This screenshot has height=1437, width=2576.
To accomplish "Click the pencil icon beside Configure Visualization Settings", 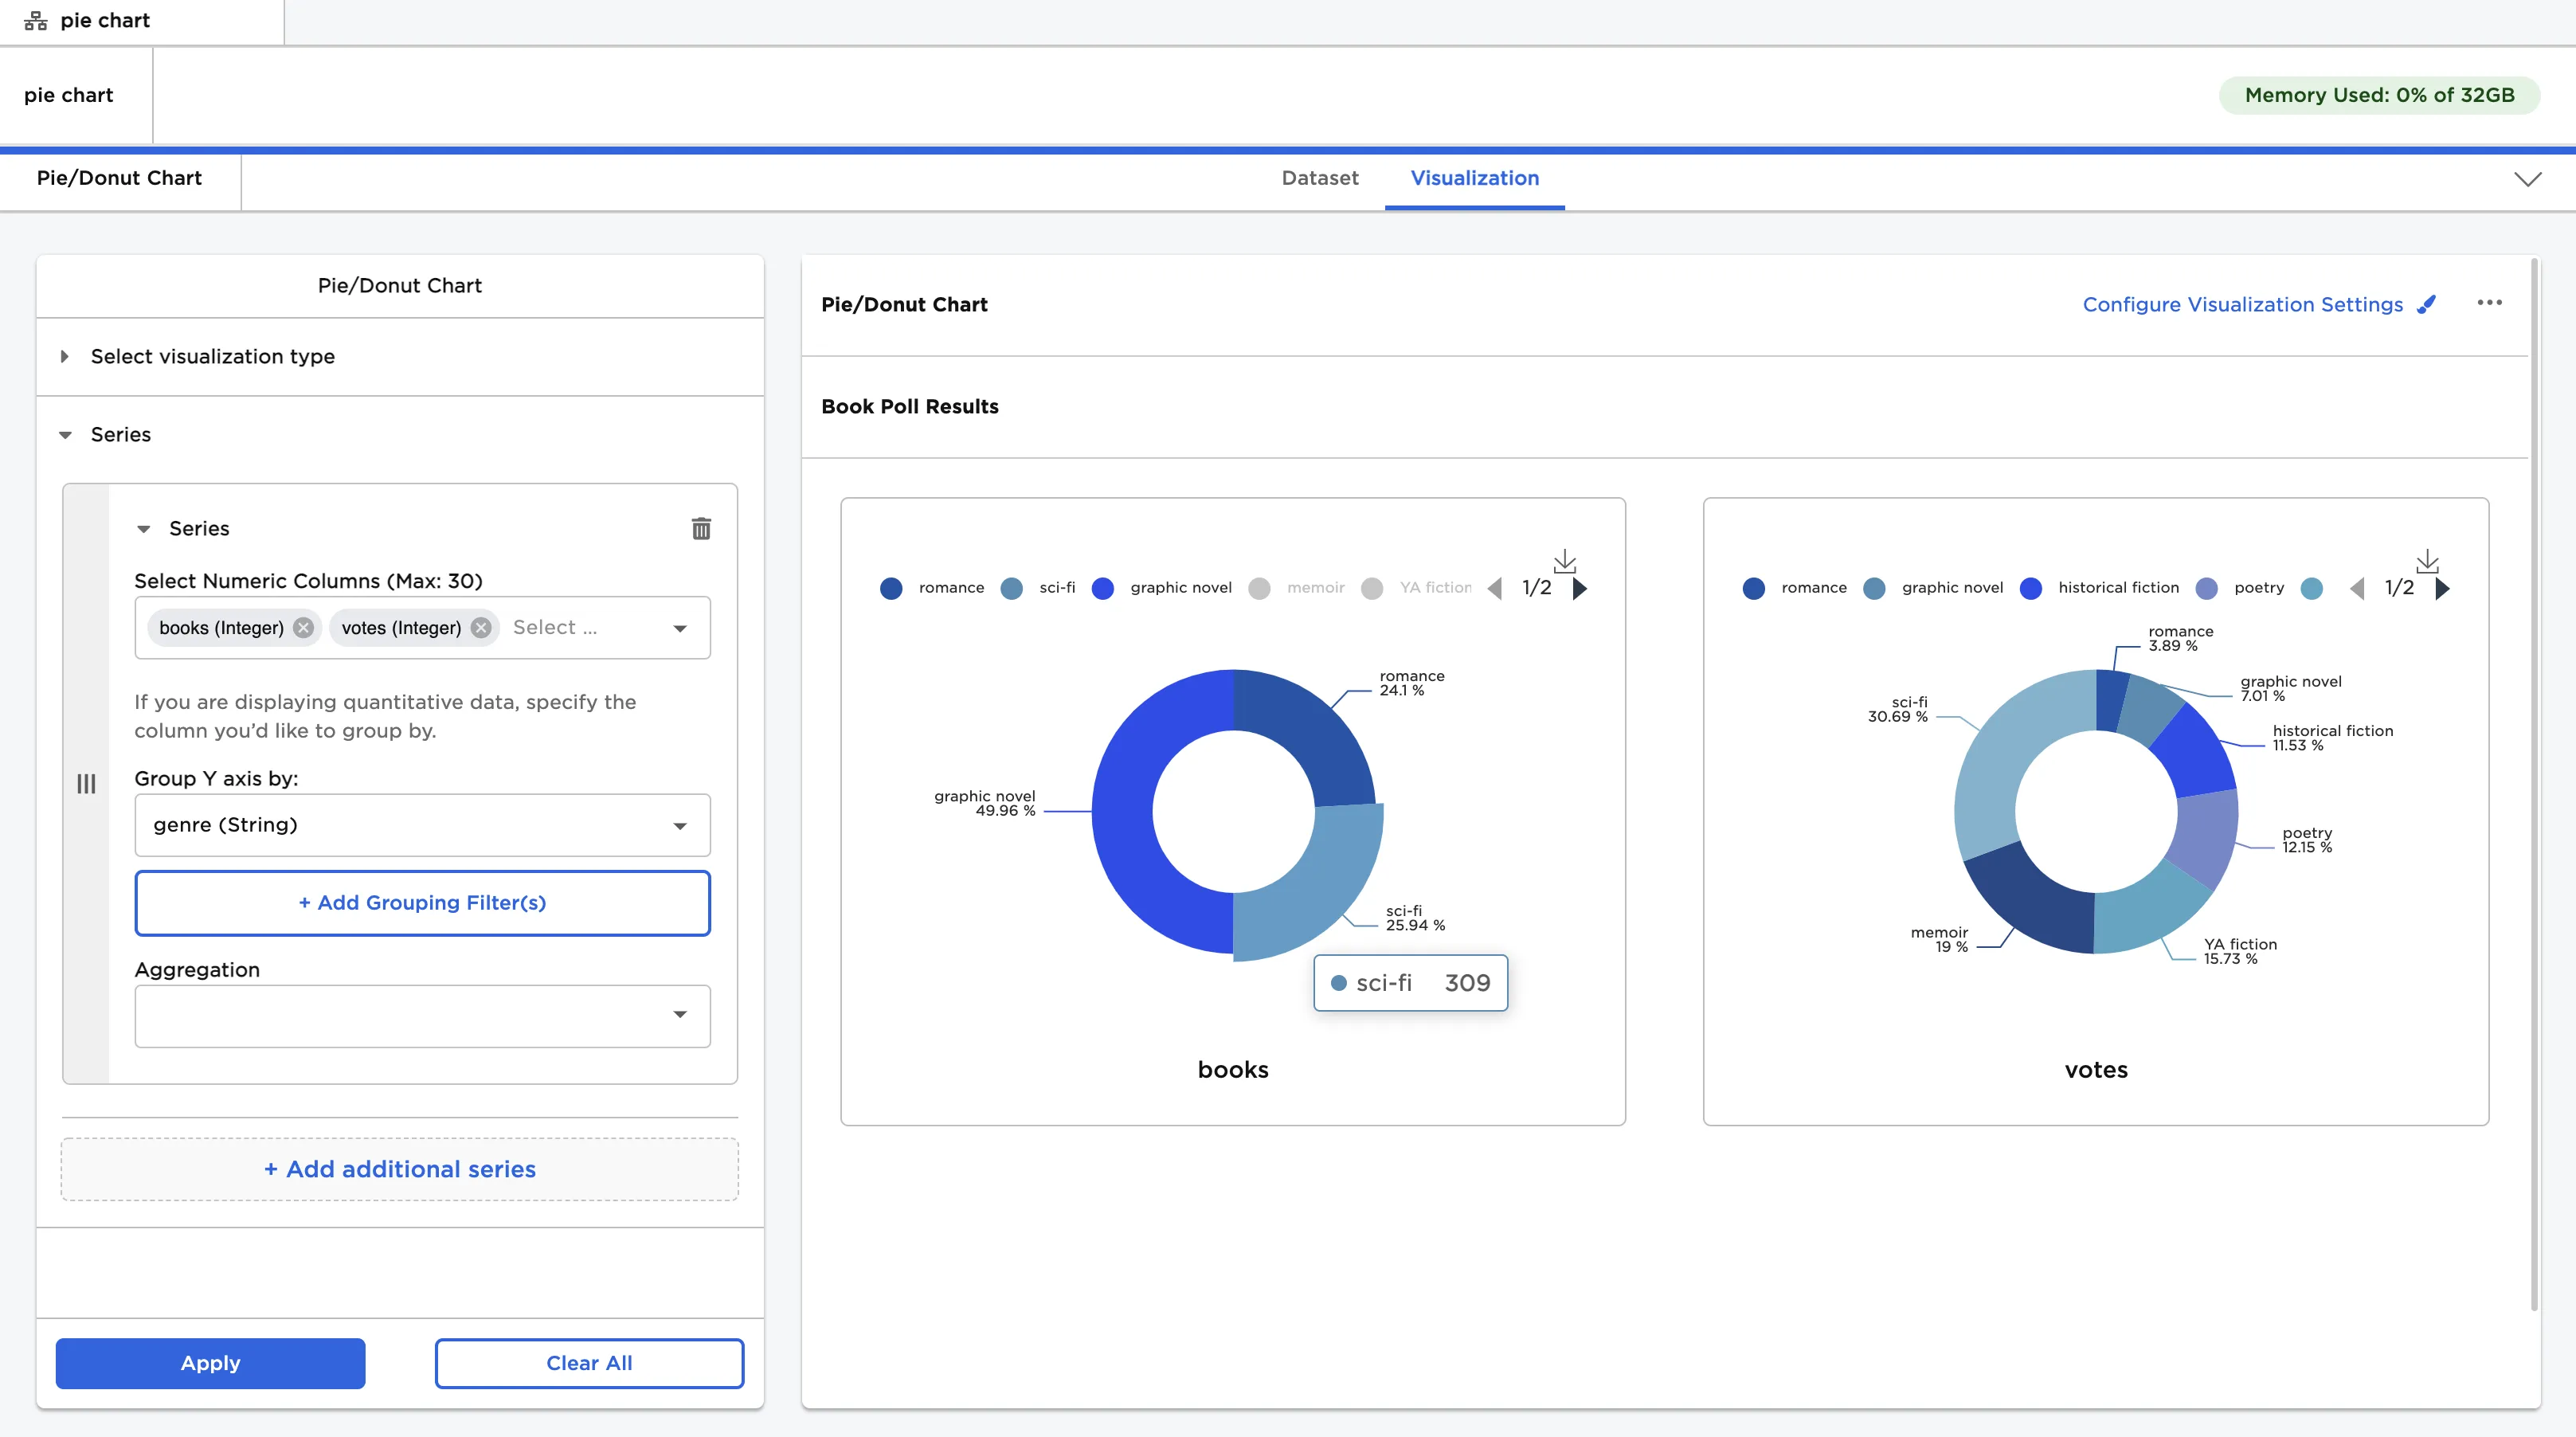I will [x=2427, y=305].
